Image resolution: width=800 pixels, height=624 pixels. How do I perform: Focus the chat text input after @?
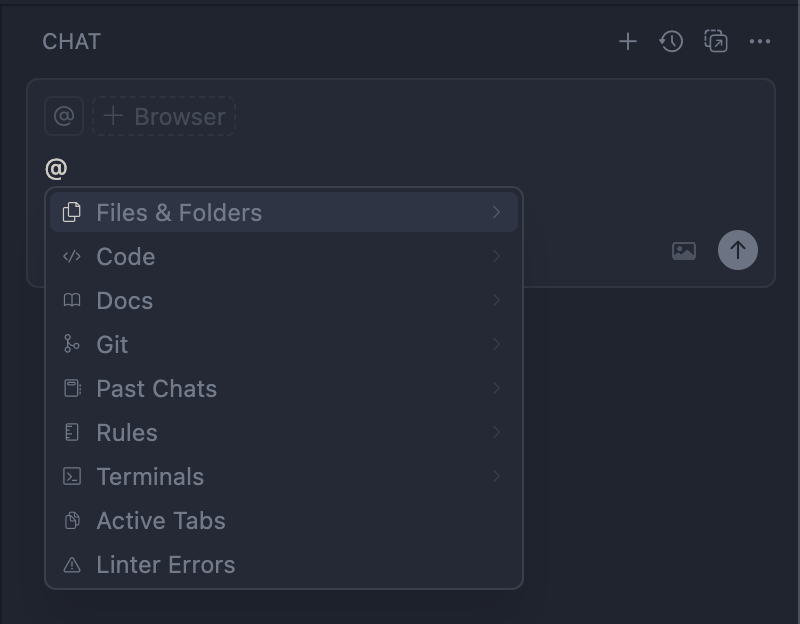[x=300, y=168]
